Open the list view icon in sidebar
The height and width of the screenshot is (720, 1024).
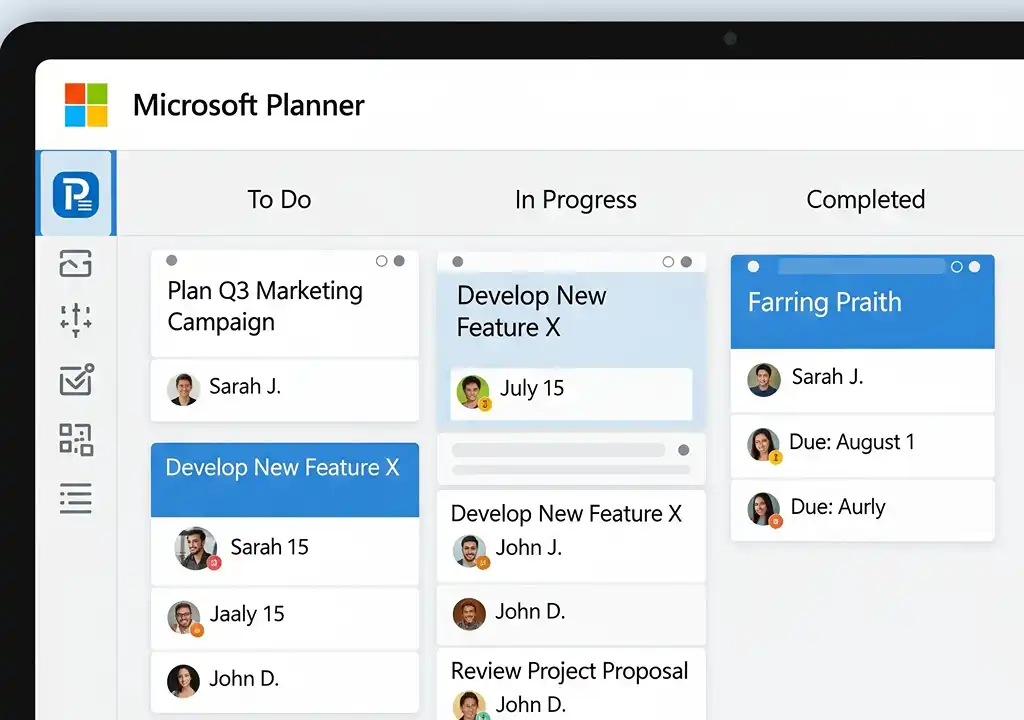pos(76,499)
